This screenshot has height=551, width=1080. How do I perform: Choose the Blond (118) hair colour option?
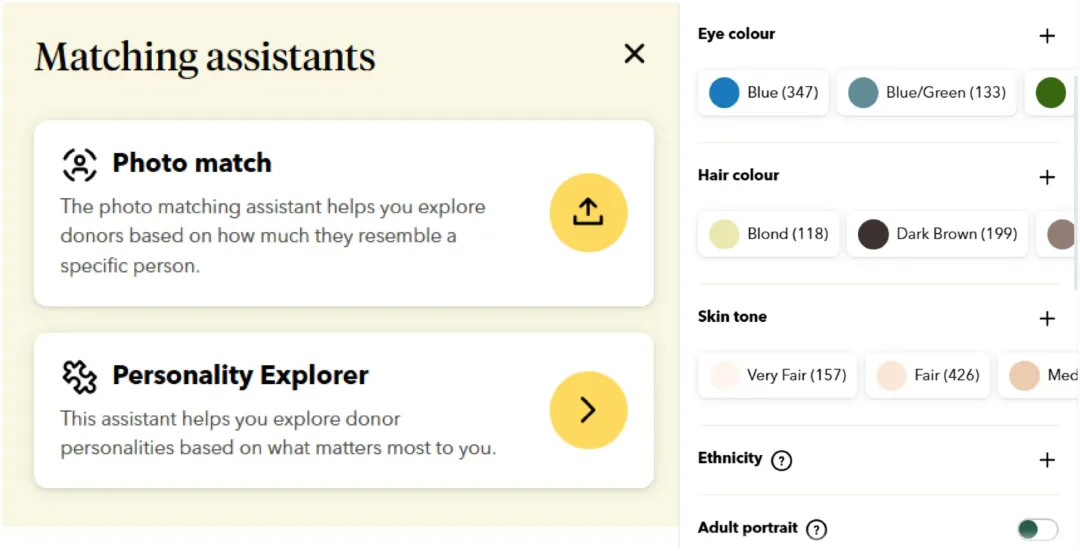click(x=768, y=234)
